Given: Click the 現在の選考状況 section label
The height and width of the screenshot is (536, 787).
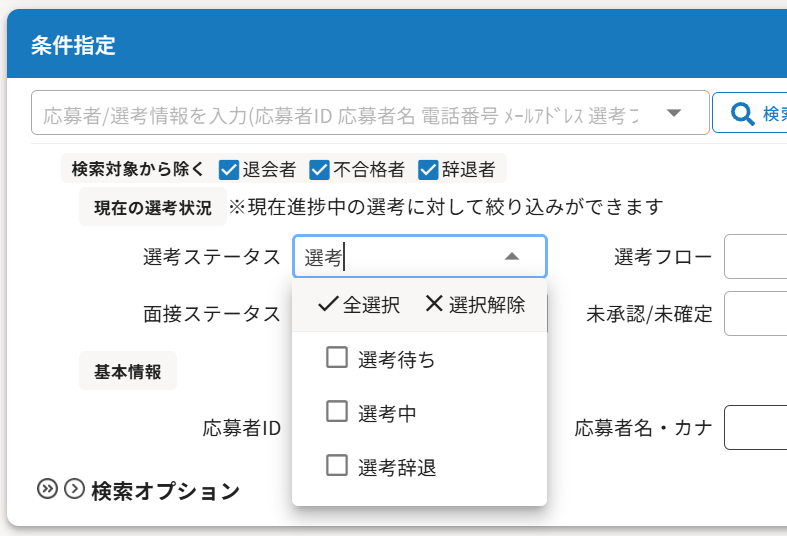Looking at the screenshot, I should [153, 208].
